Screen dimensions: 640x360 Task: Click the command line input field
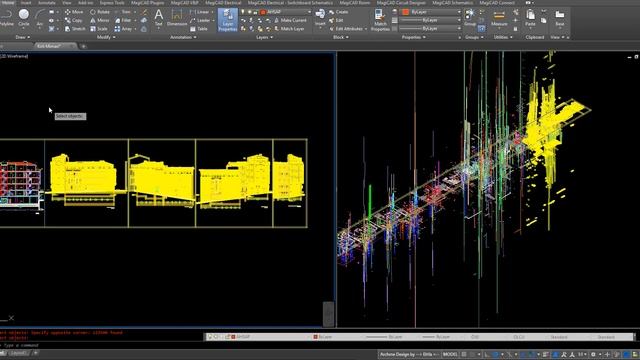(x=102, y=345)
